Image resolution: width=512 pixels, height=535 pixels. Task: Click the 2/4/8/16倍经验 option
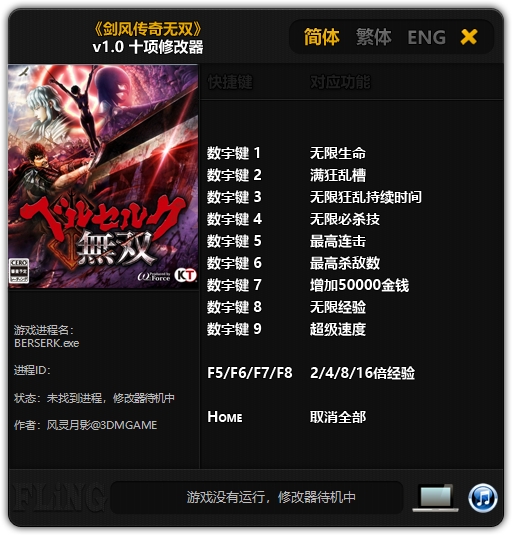click(x=362, y=373)
